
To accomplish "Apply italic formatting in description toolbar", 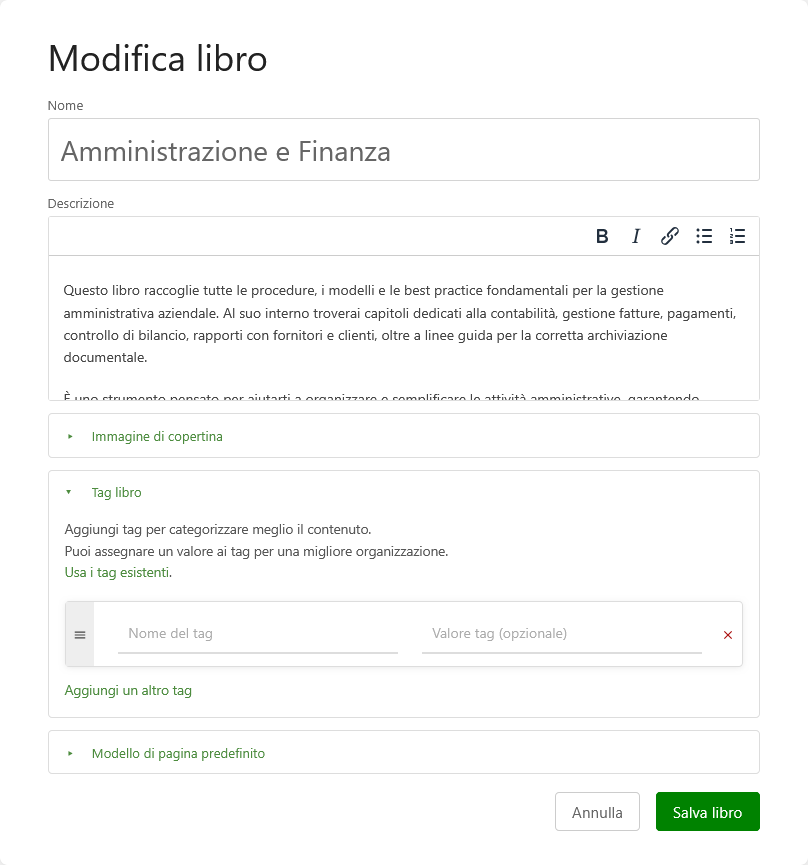I will [x=636, y=236].
